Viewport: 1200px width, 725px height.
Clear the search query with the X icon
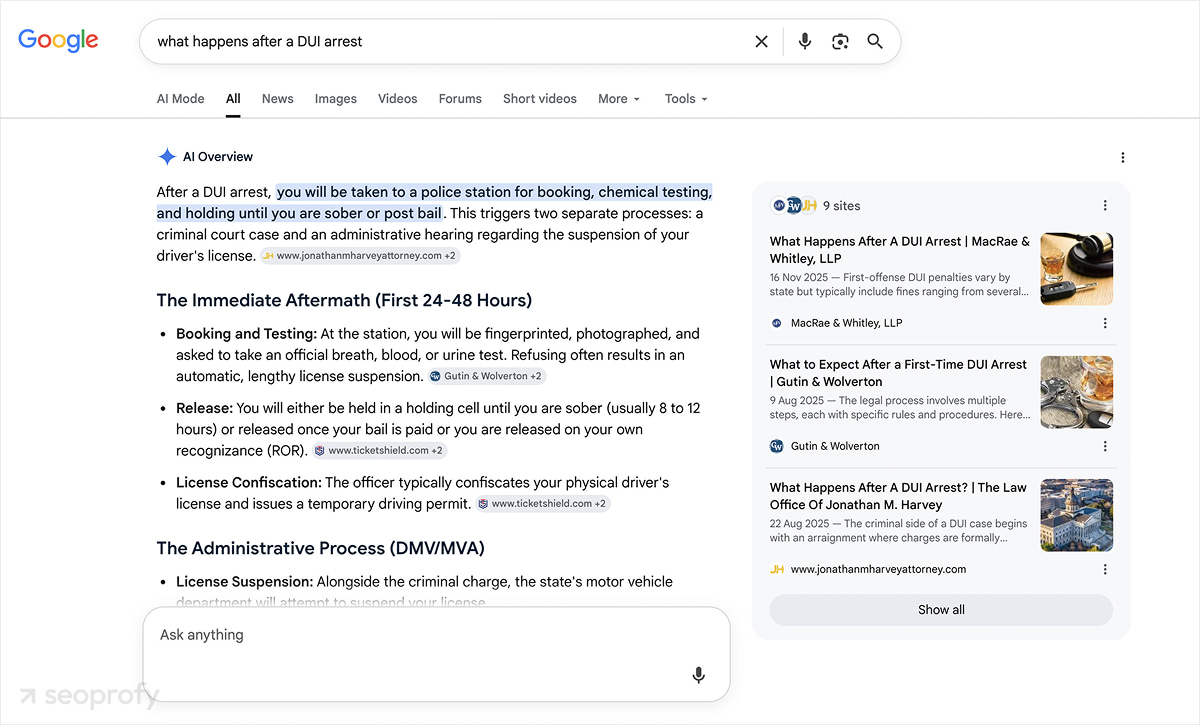click(x=762, y=41)
